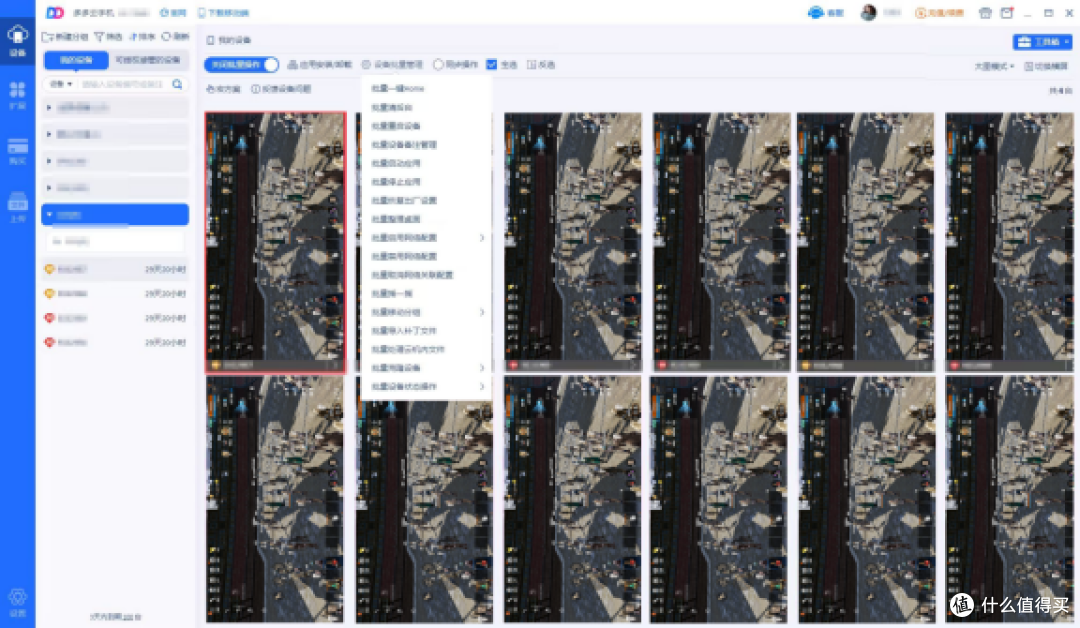Click the 我的设备 breadcrumb label
This screenshot has width=1080, height=628.
pyautogui.click(x=234, y=40)
